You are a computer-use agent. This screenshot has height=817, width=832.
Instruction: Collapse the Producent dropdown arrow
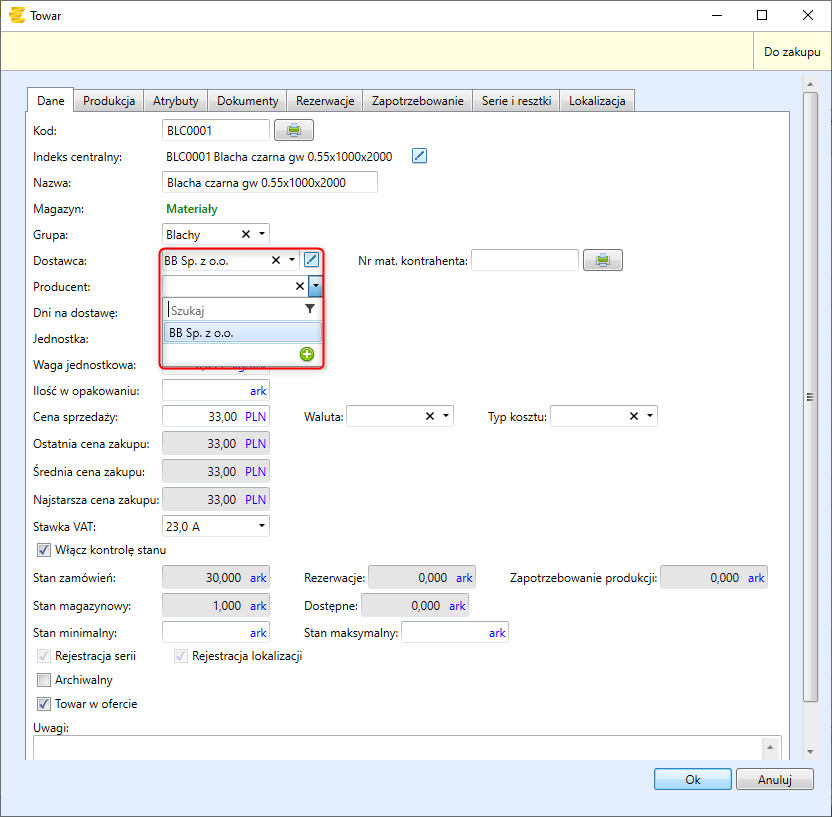tap(315, 286)
